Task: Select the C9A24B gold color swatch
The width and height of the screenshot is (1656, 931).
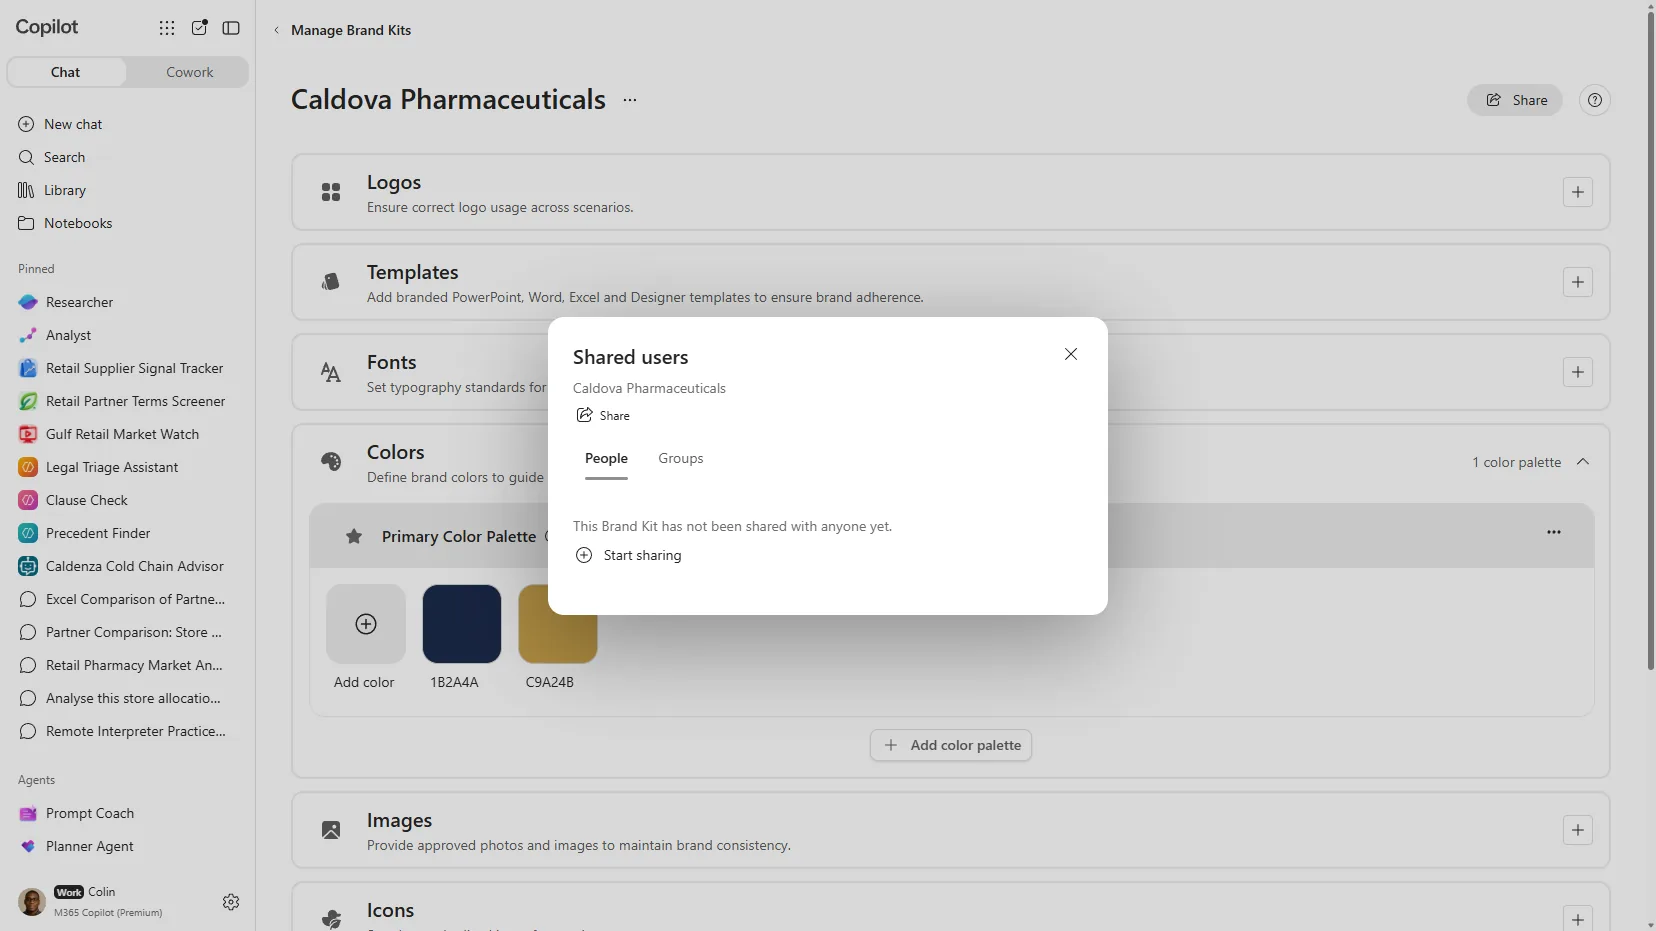Action: point(558,624)
